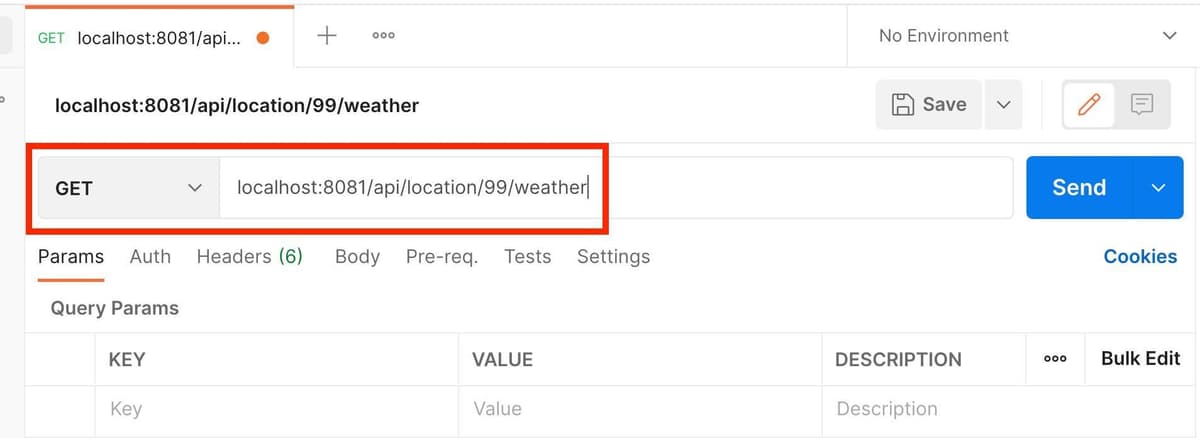The image size is (1200, 438).
Task: Open the three-dot tab options menu
Action: [383, 36]
